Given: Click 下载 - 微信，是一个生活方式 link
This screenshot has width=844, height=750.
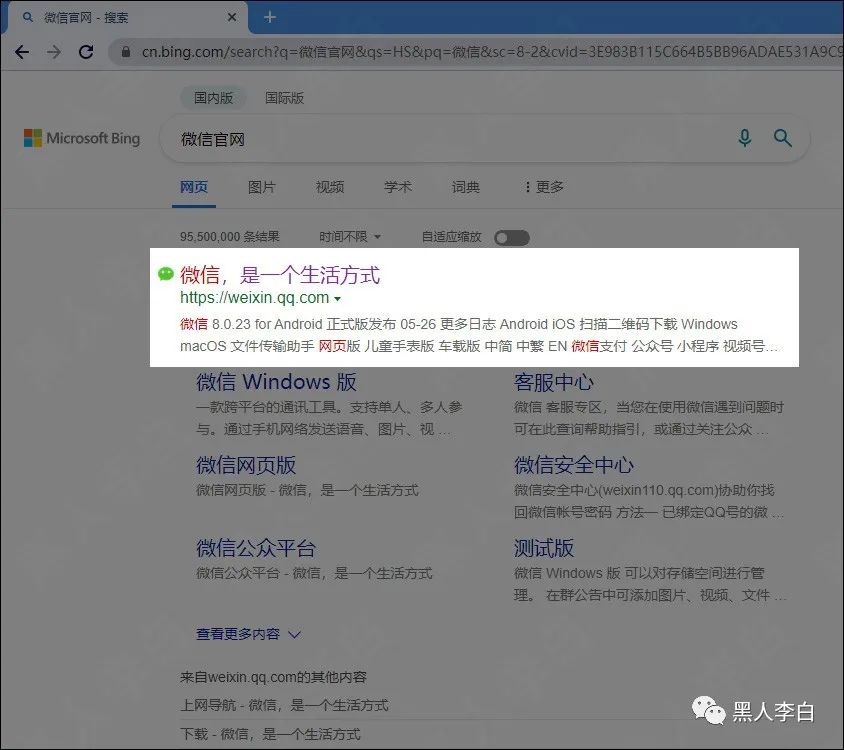Looking at the screenshot, I should [x=270, y=734].
